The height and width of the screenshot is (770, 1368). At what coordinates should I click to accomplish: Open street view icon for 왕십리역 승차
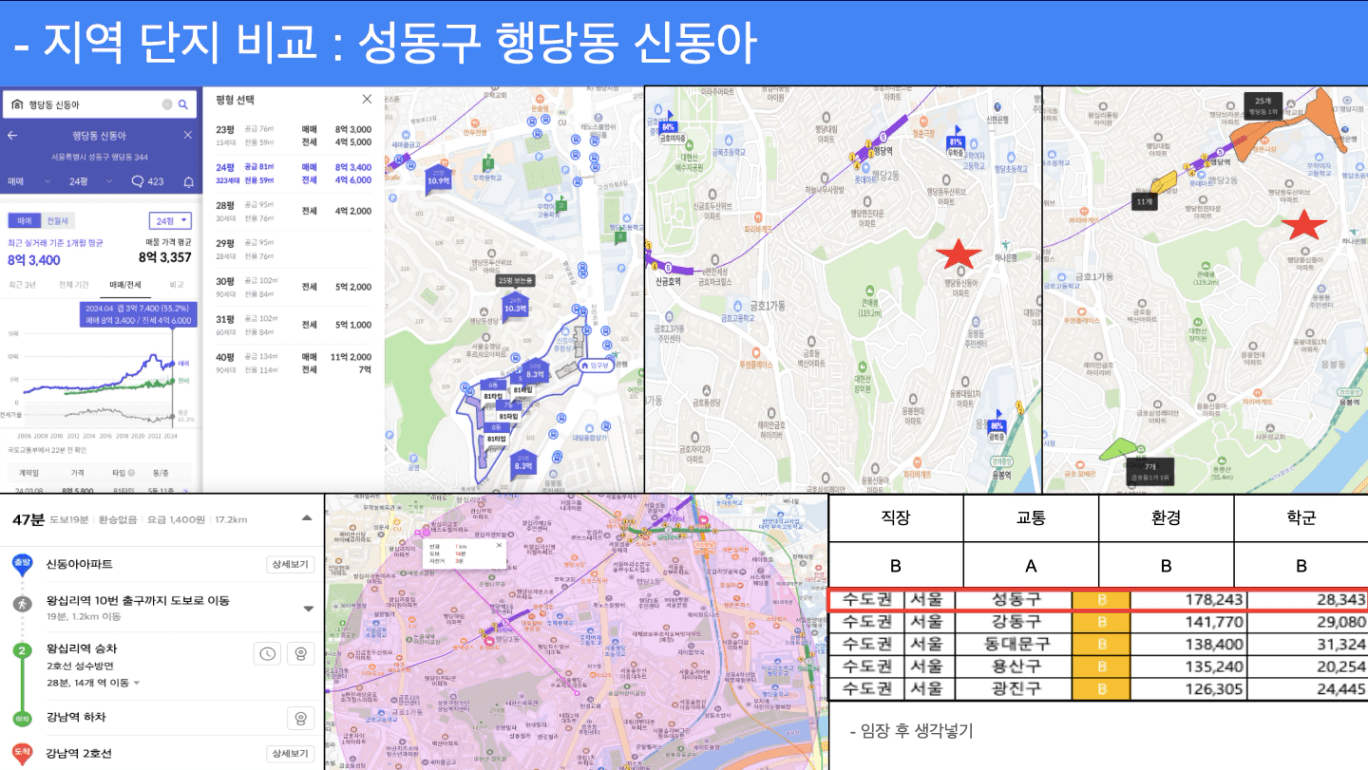pos(299,654)
